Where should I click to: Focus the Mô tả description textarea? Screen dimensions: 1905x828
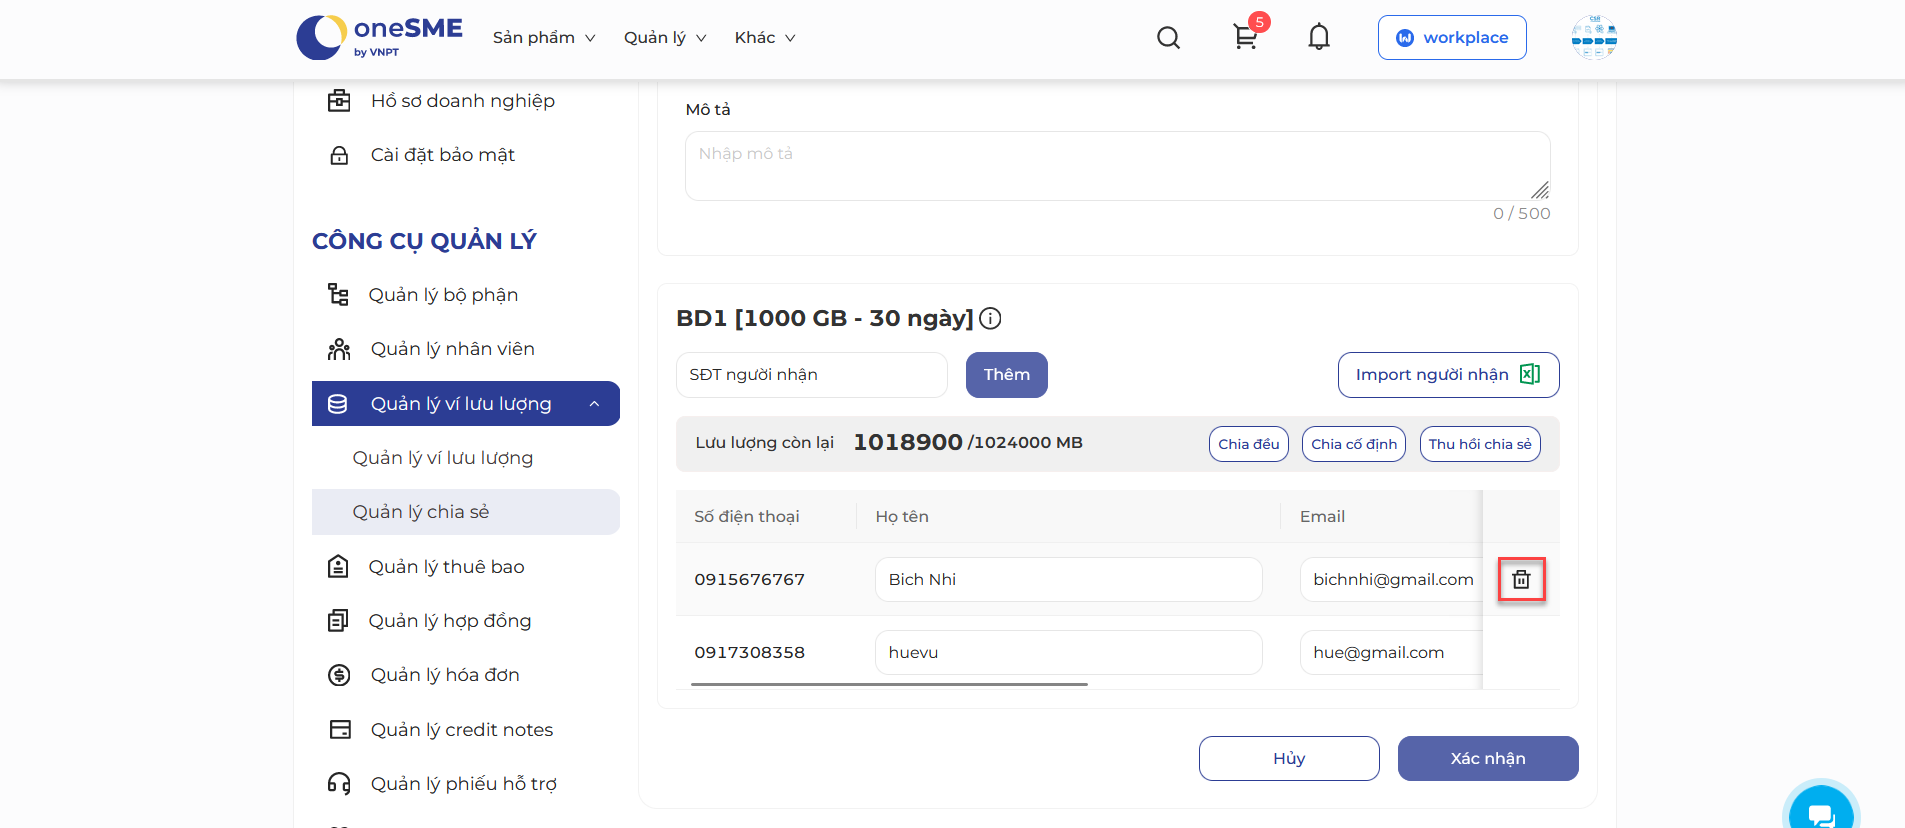click(x=1117, y=166)
